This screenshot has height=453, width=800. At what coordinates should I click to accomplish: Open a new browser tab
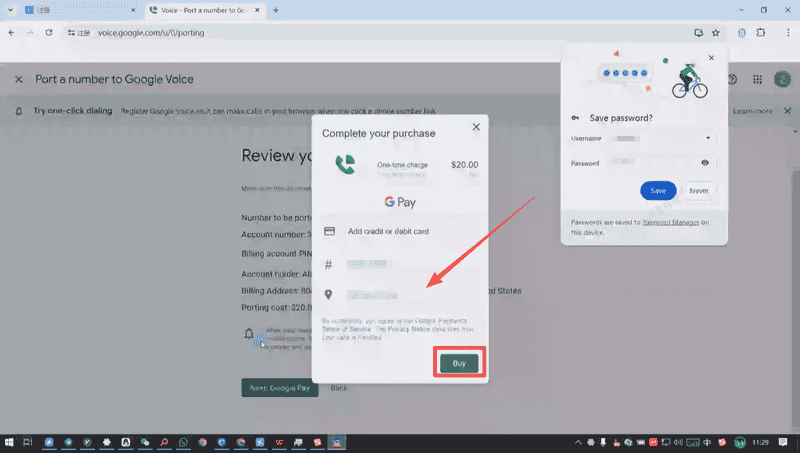tap(276, 10)
